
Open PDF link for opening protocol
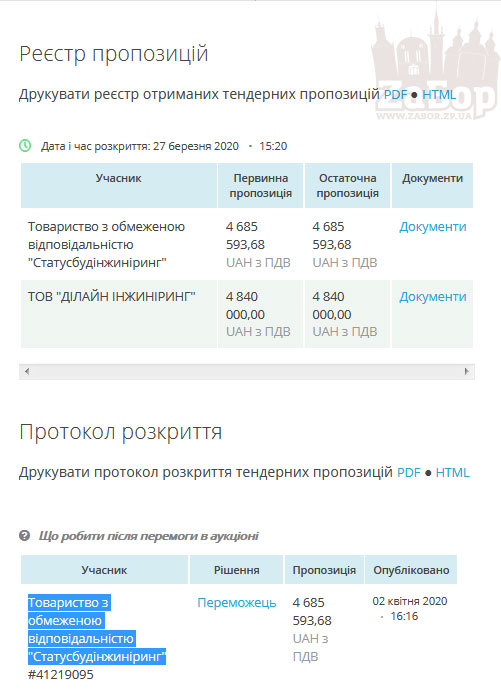click(x=408, y=472)
